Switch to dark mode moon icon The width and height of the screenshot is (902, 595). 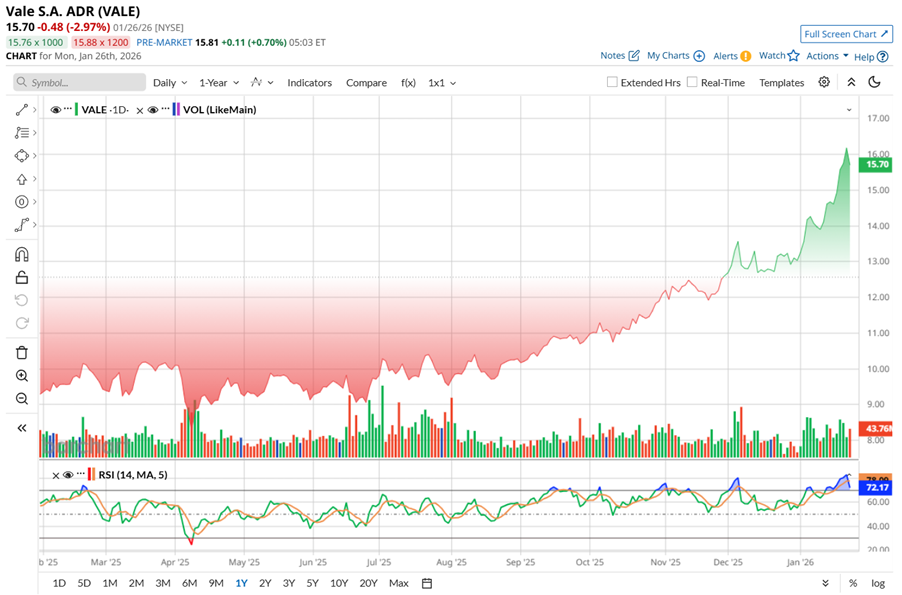click(x=874, y=82)
